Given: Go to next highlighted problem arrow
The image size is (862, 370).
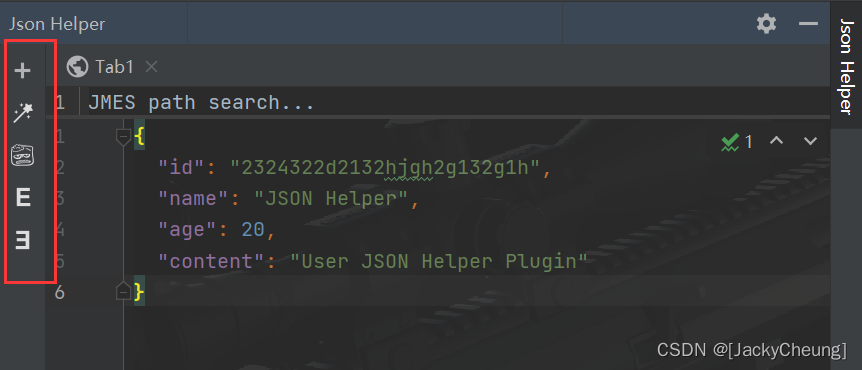Looking at the screenshot, I should (810, 141).
